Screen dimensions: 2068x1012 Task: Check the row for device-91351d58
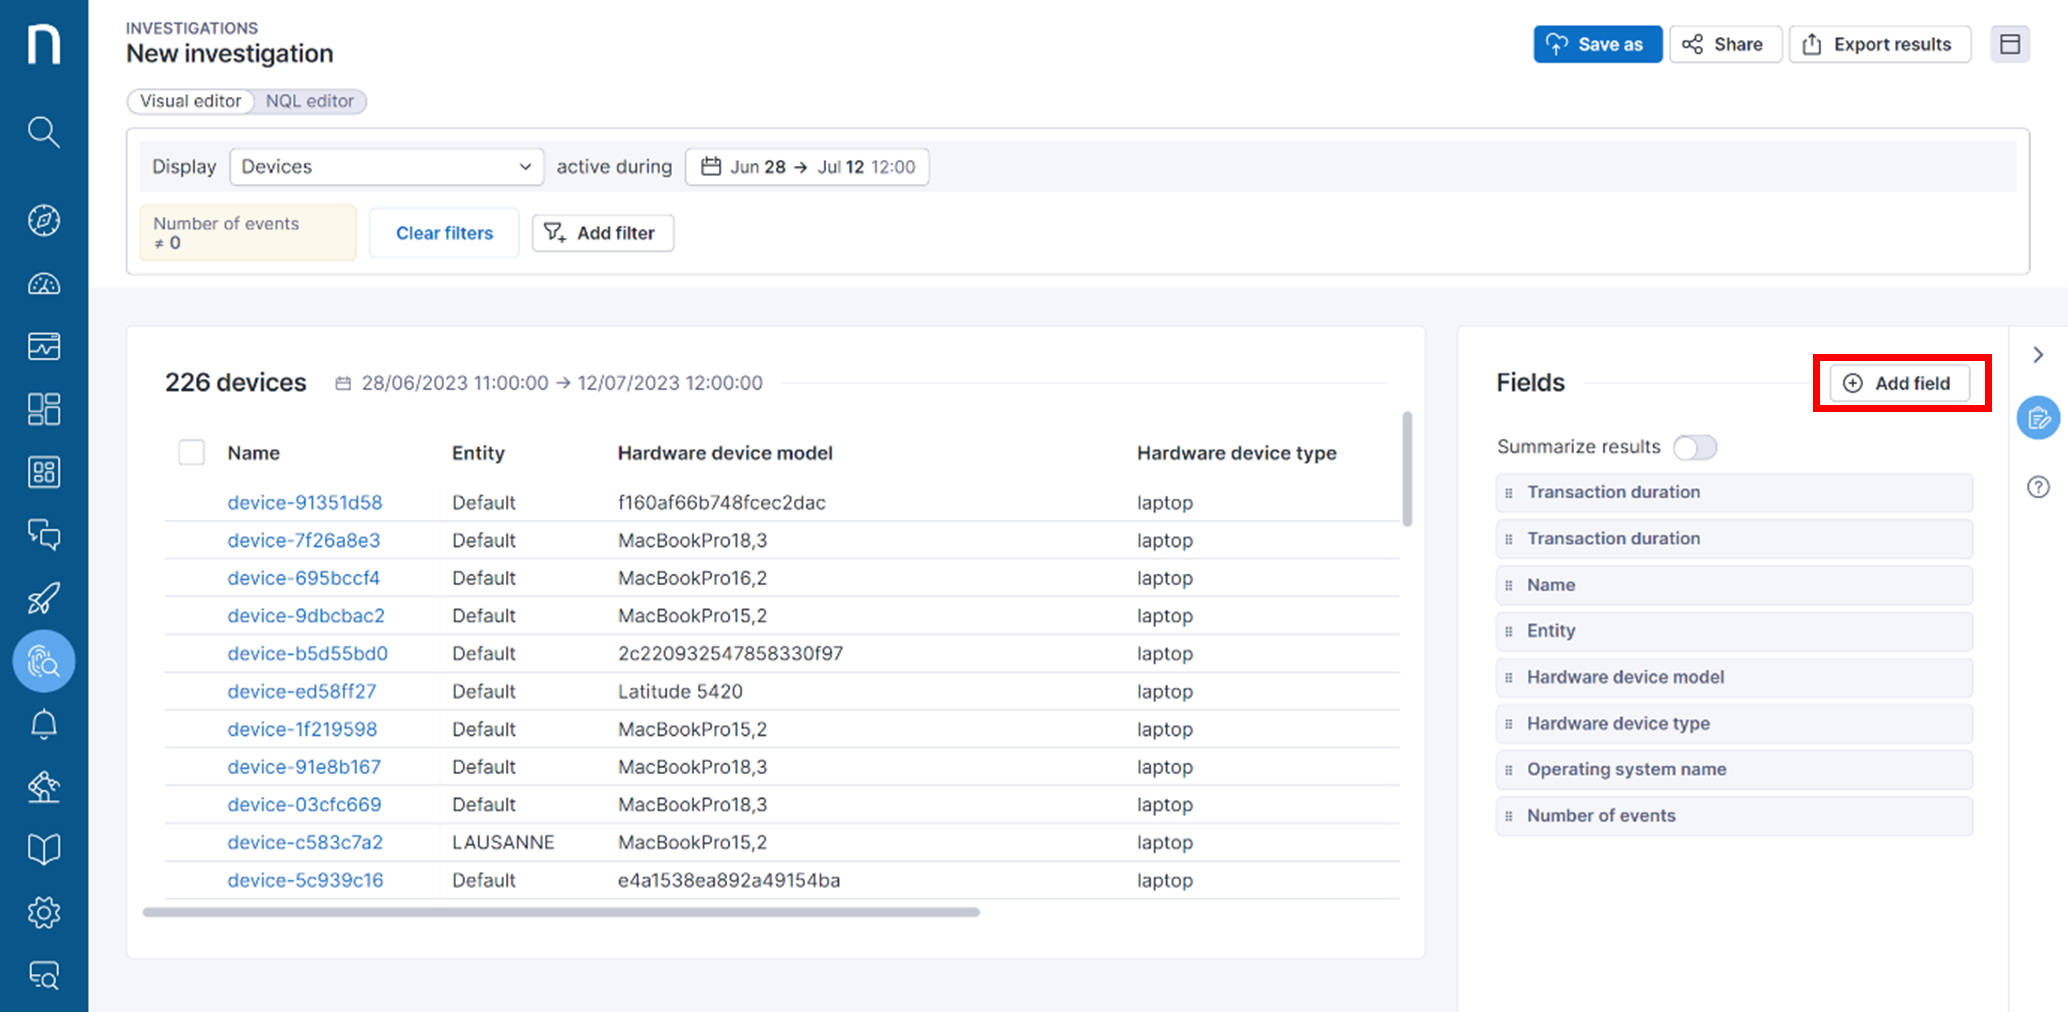(x=191, y=502)
